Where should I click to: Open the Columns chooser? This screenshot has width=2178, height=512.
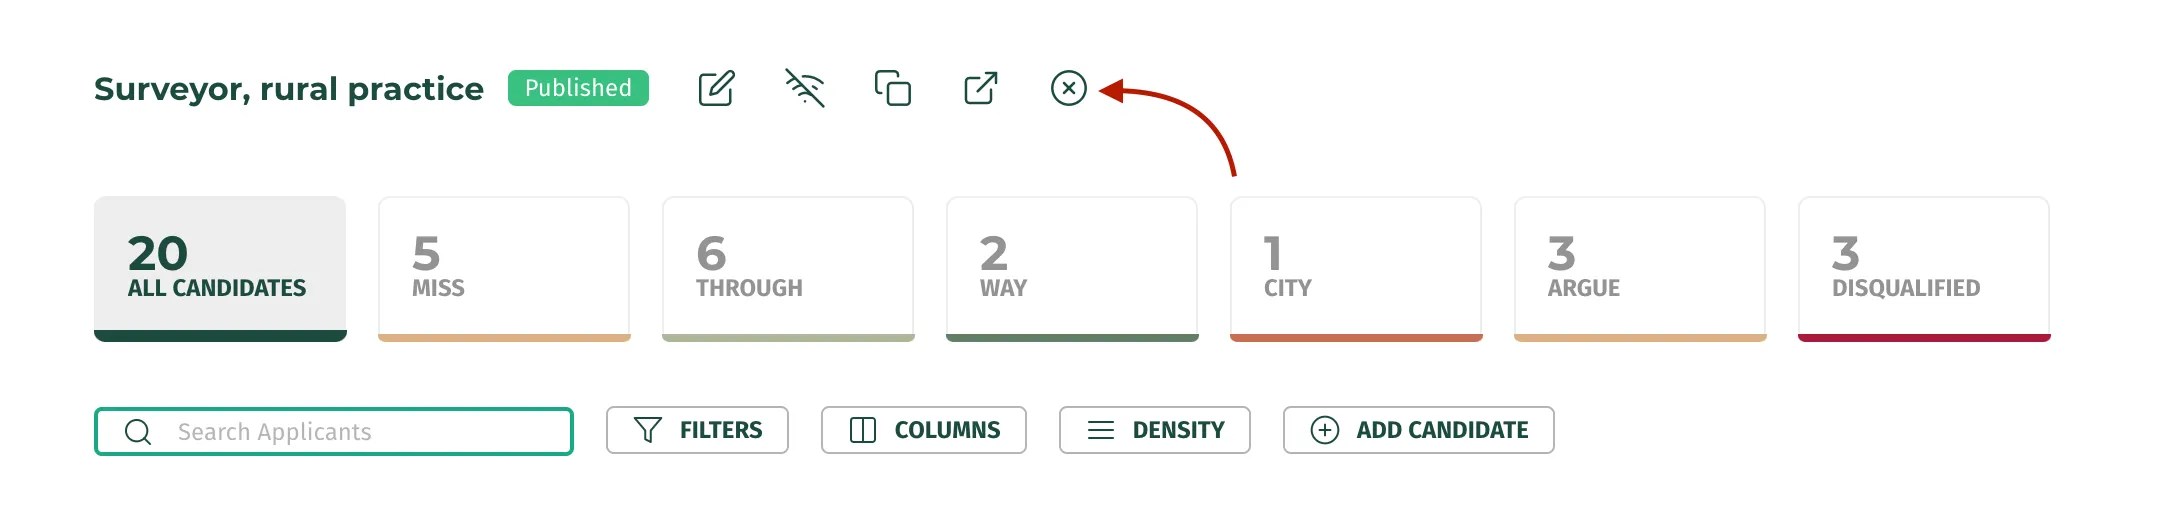[x=924, y=430]
